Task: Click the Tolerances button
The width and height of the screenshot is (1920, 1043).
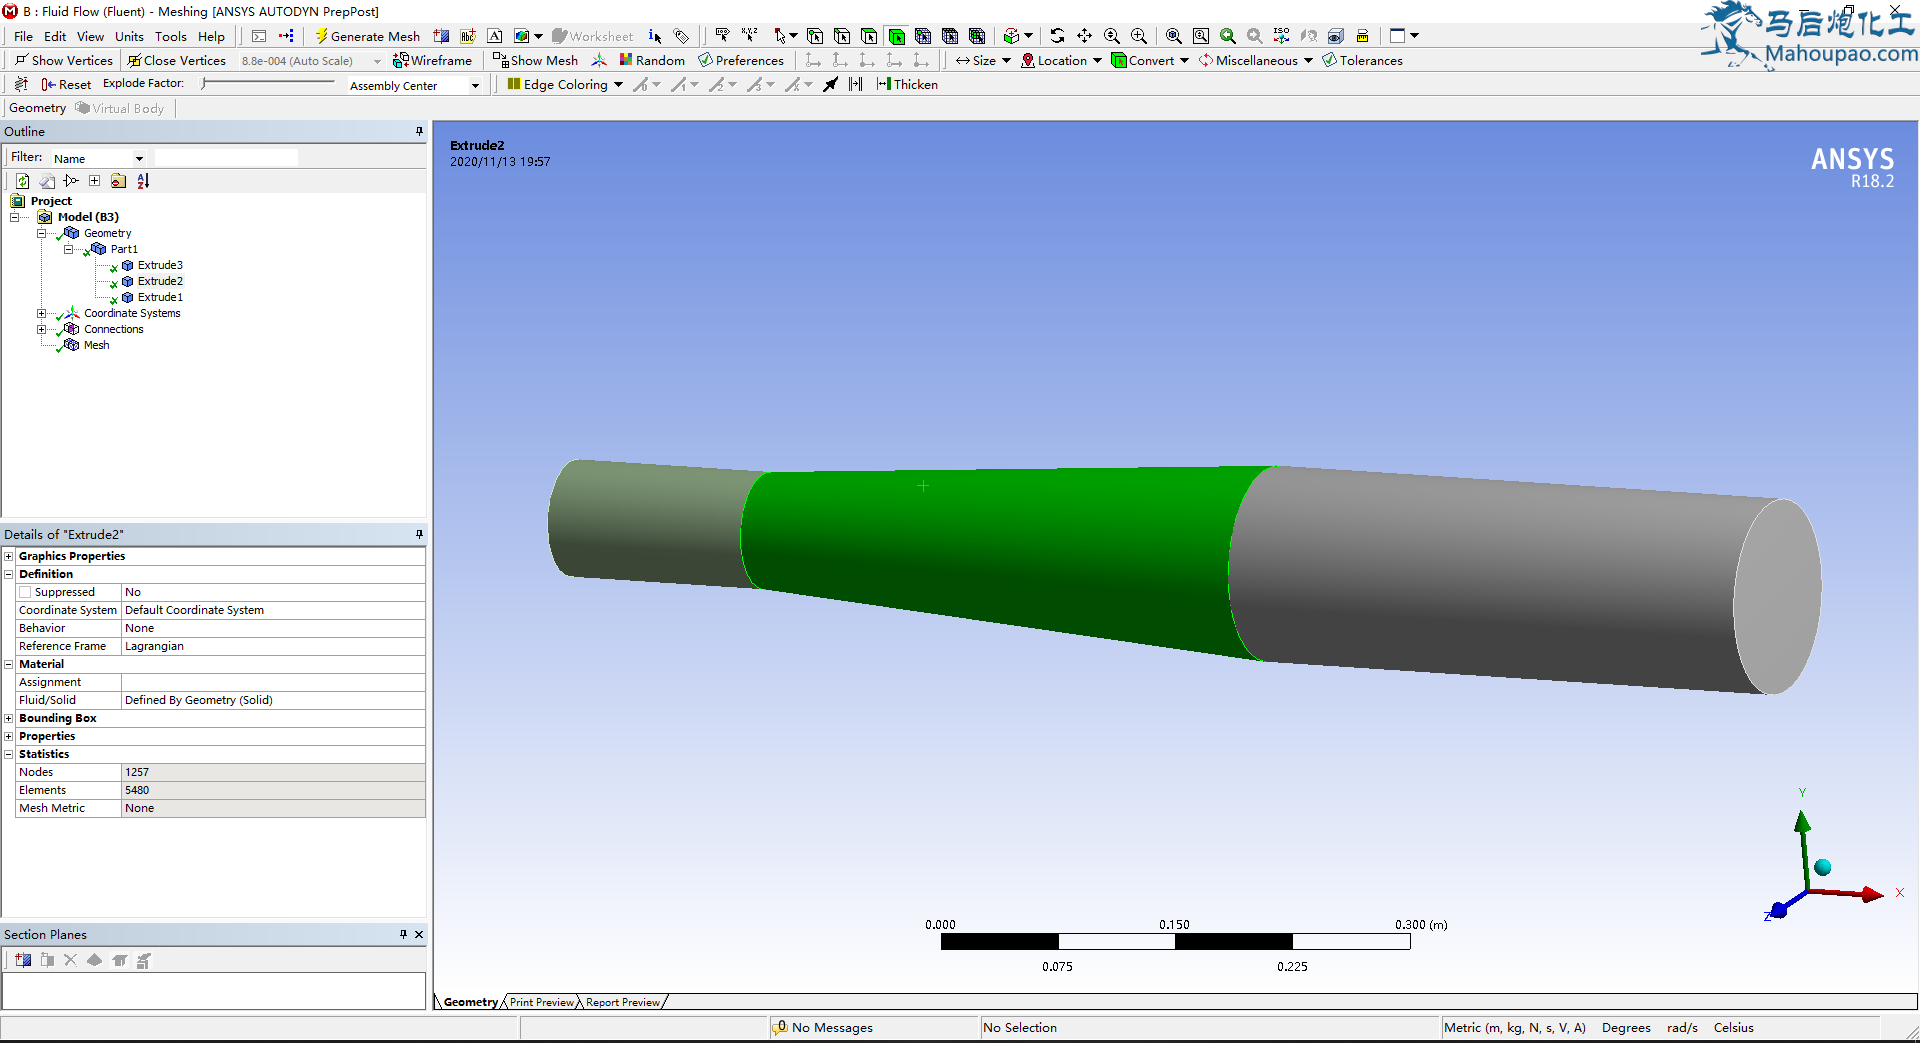Action: pos(1362,60)
